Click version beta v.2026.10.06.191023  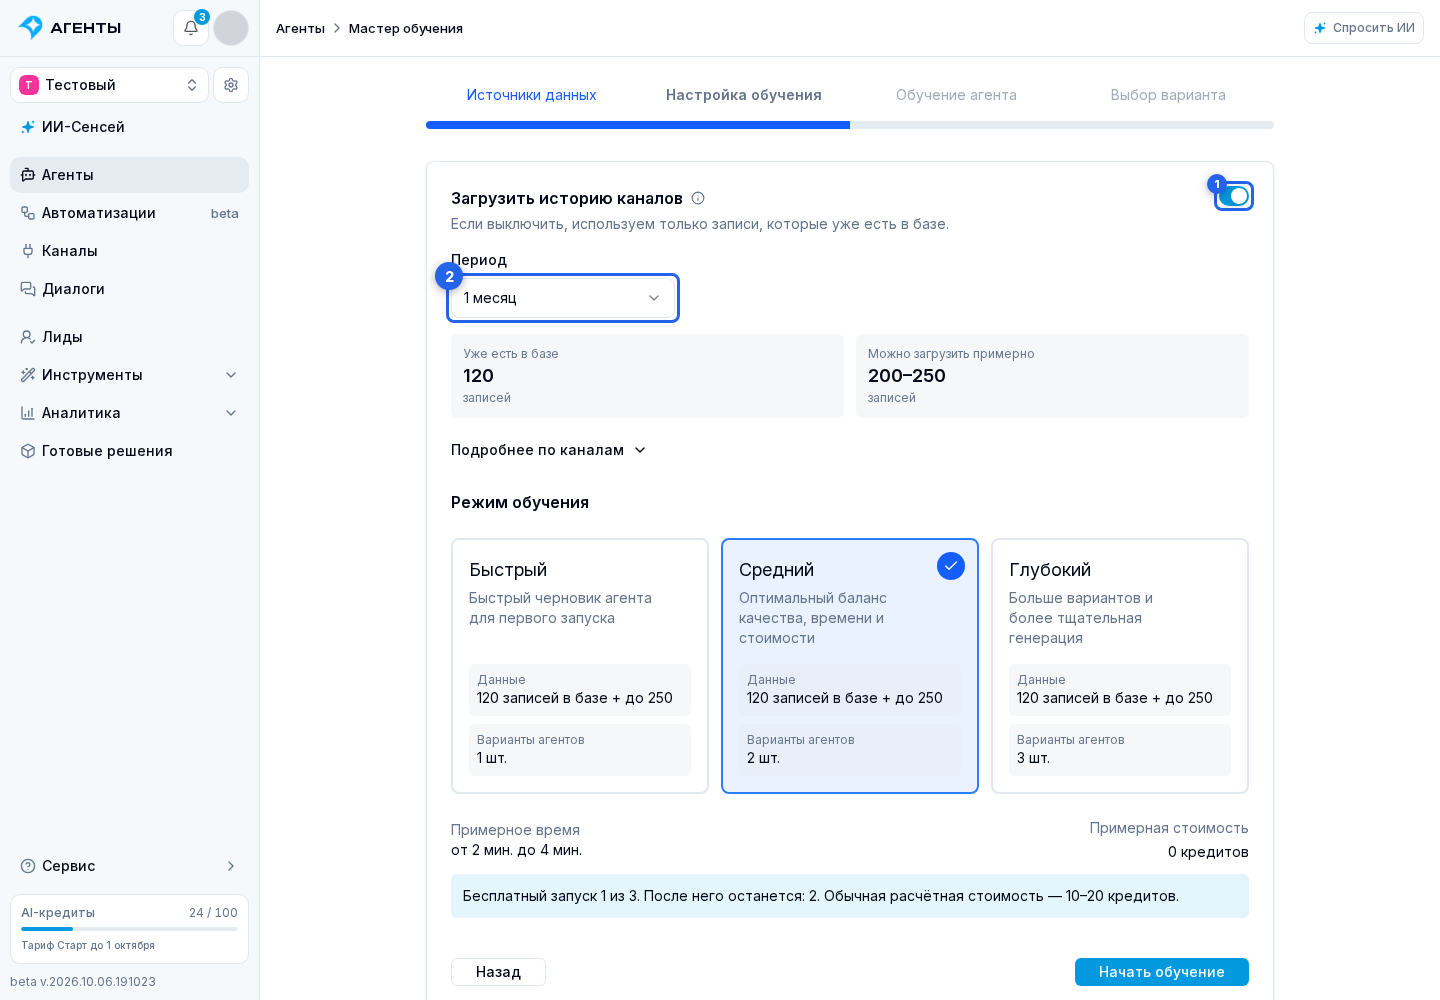click(83, 982)
